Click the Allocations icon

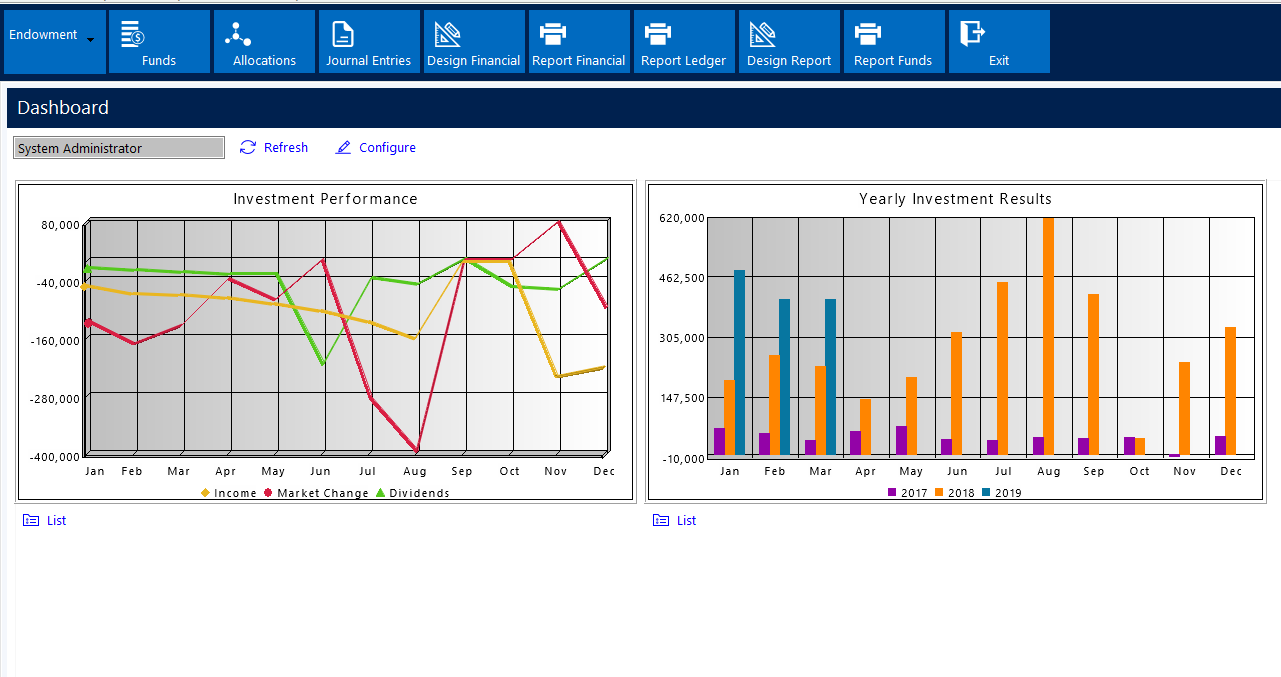tap(263, 41)
